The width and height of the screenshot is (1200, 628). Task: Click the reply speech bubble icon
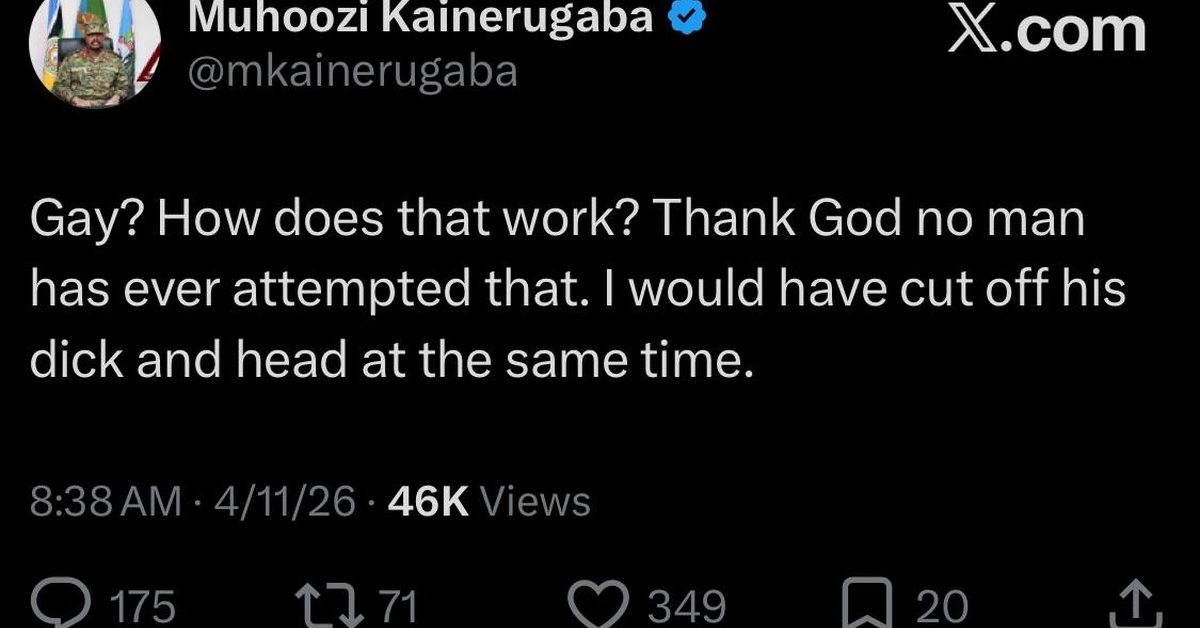tap(62, 603)
